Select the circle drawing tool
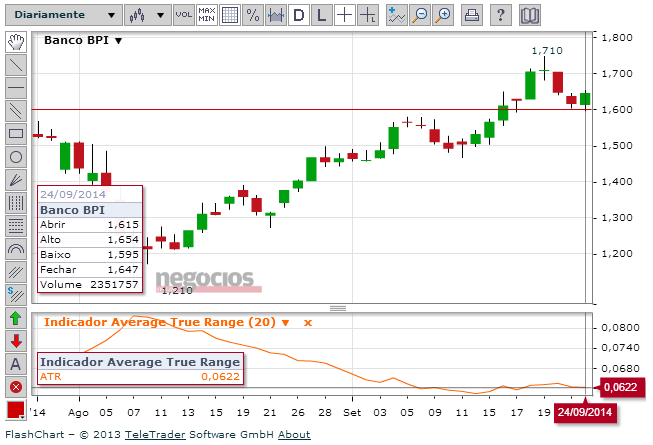653x445 pixels. click(x=16, y=157)
